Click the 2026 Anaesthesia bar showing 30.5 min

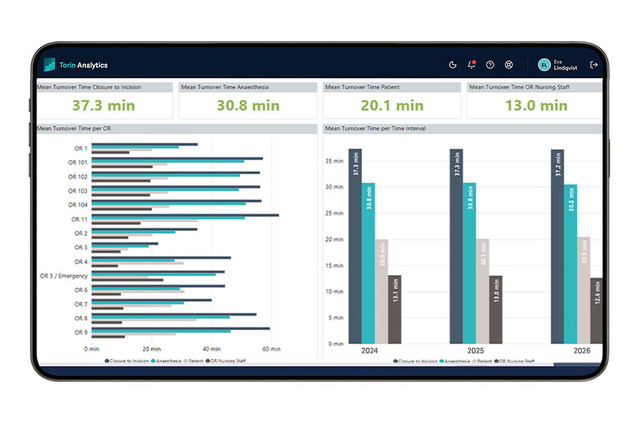571,264
